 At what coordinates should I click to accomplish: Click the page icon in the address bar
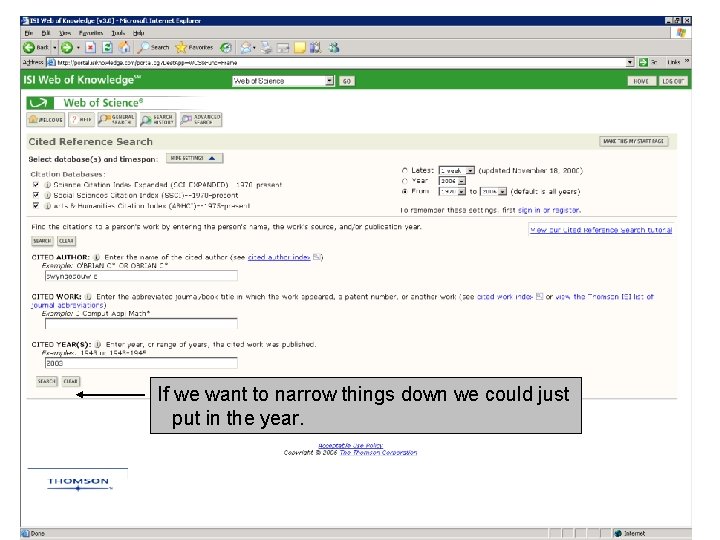[x=51, y=62]
